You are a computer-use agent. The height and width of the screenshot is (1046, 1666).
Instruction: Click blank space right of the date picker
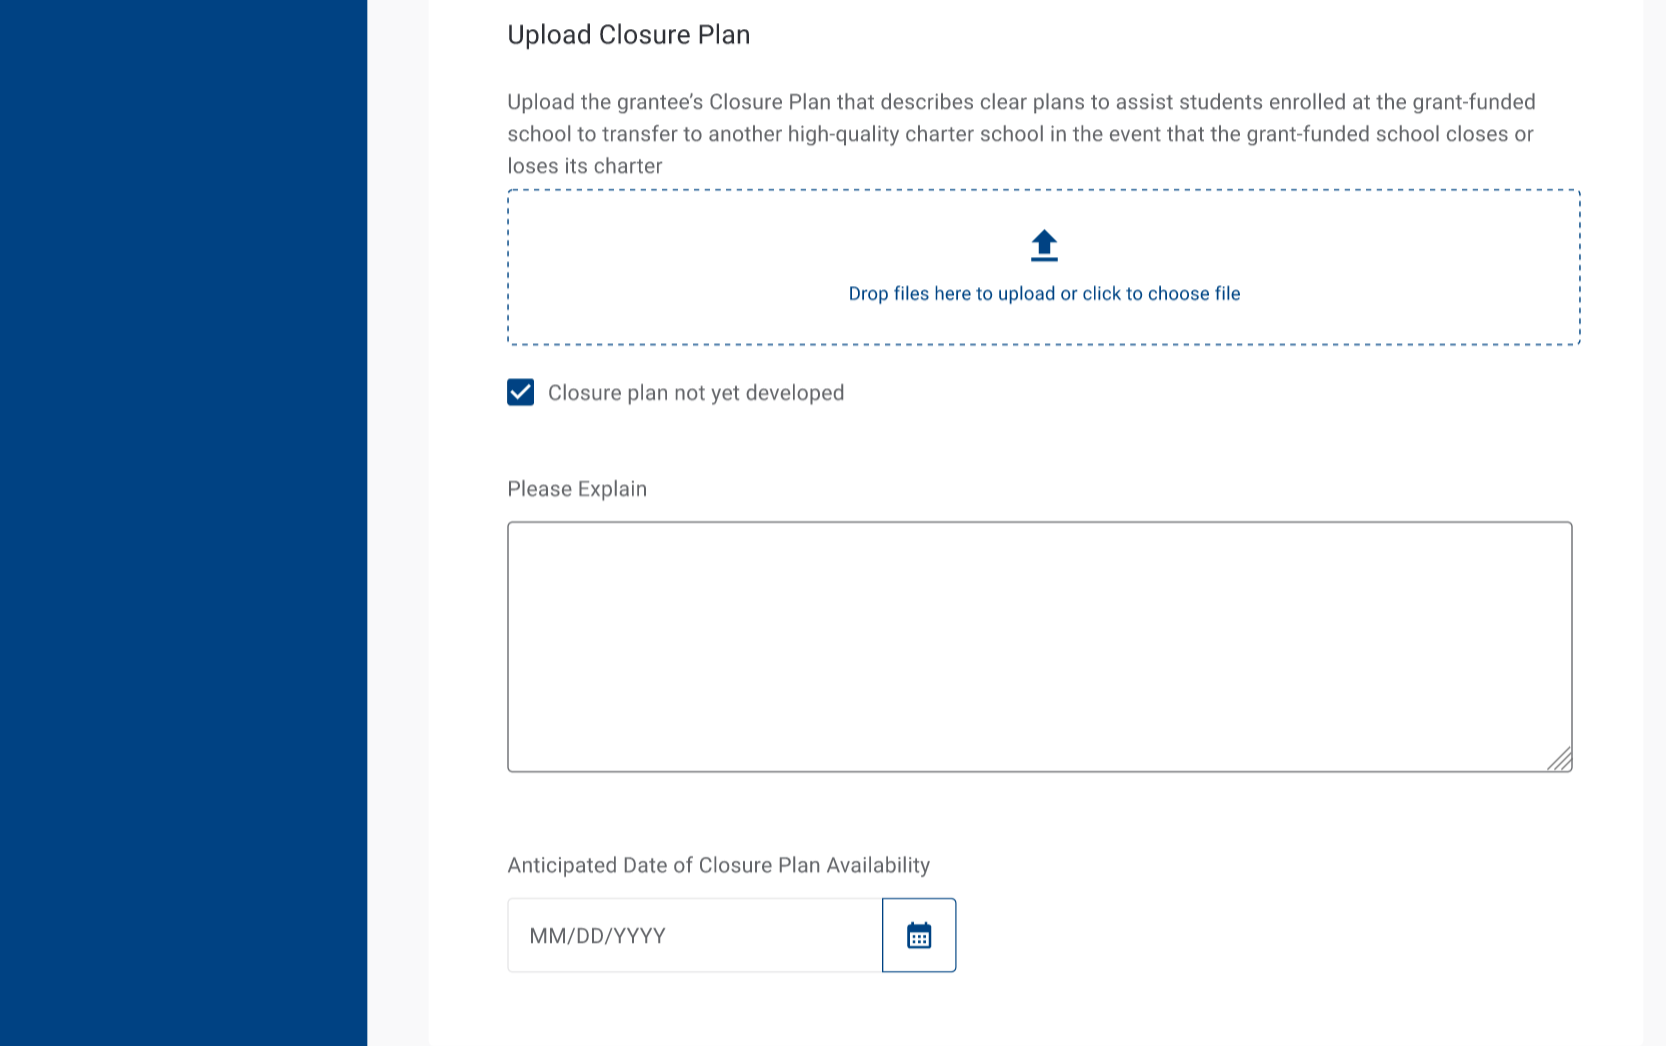point(1250,935)
